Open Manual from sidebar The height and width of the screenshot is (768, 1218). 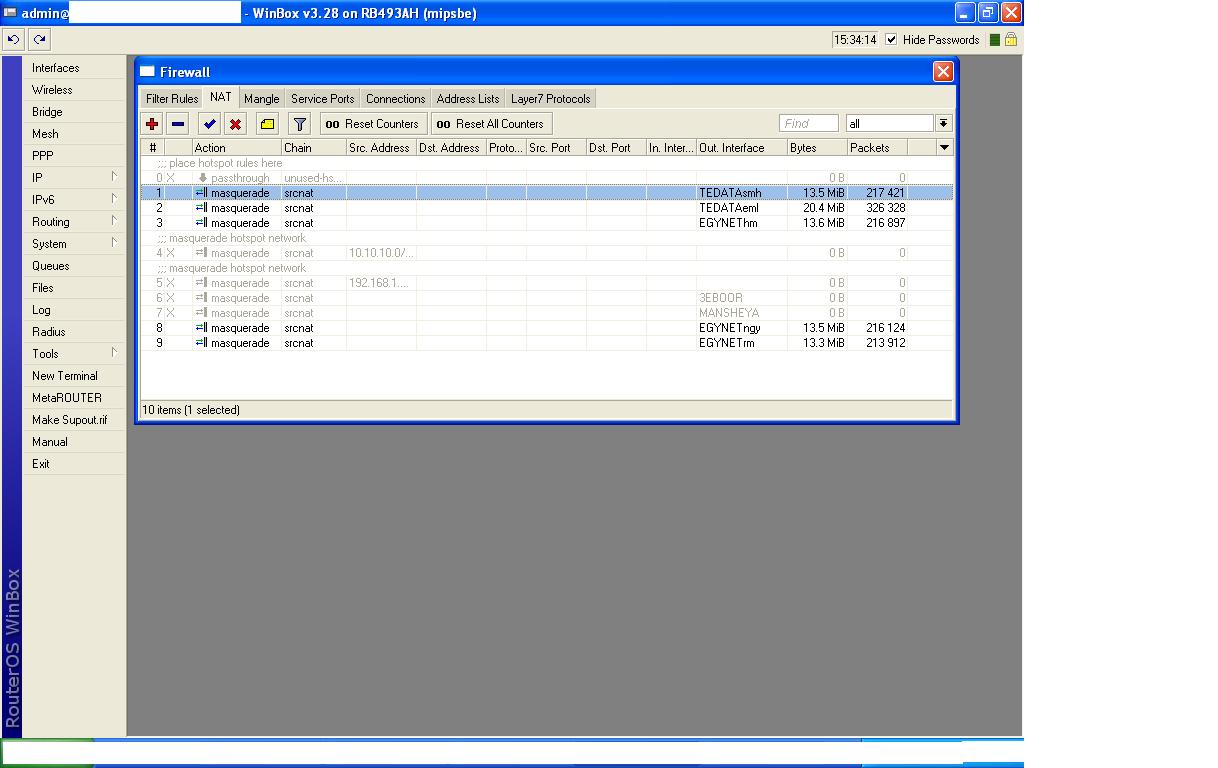[x=74, y=442]
